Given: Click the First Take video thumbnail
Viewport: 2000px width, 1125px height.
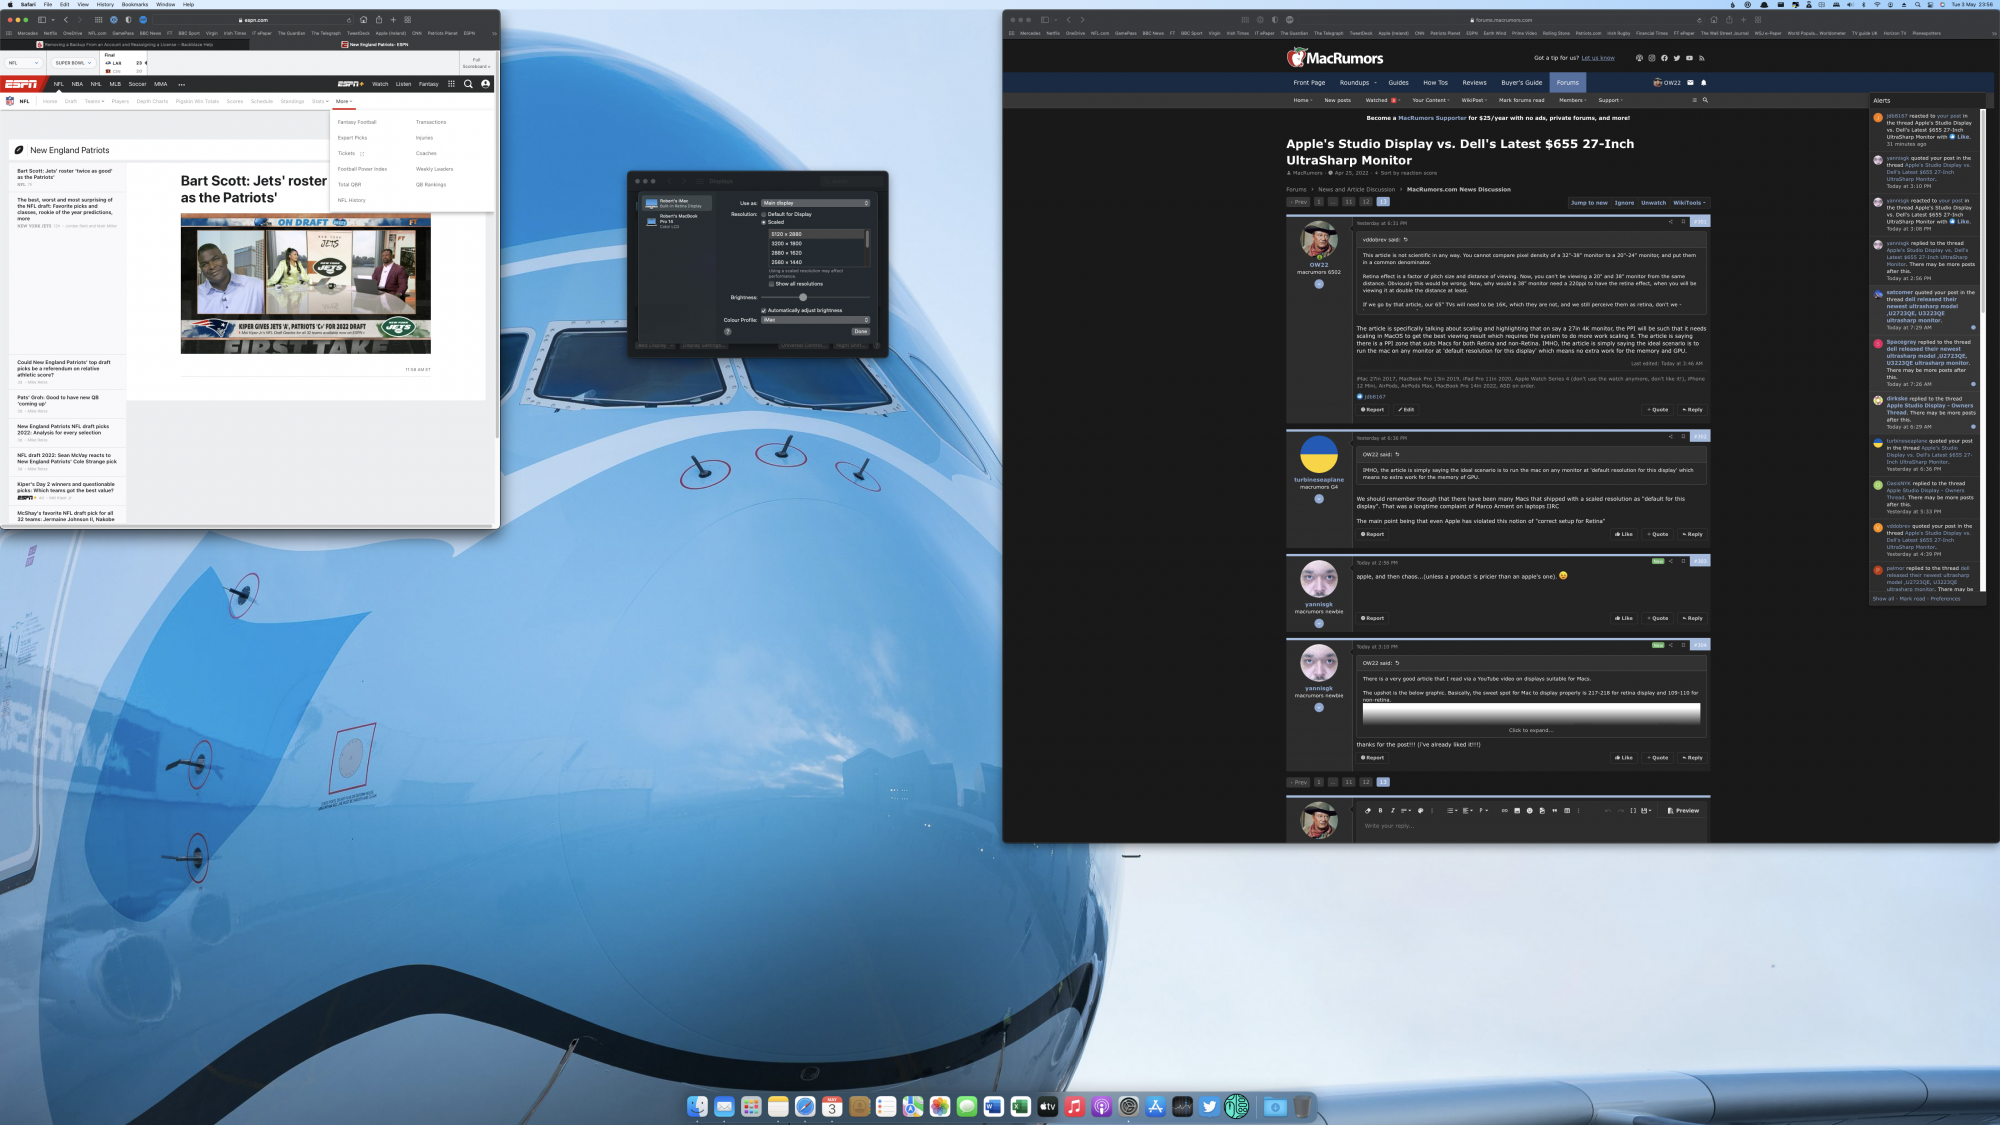Looking at the screenshot, I should pyautogui.click(x=306, y=284).
